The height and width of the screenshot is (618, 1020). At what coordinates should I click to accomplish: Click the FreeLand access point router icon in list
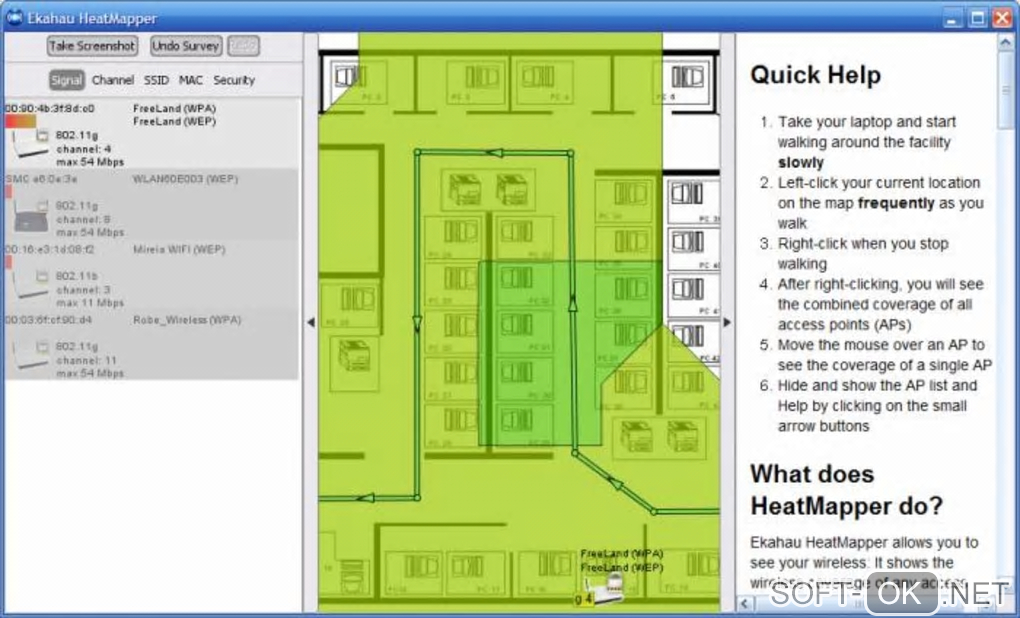coord(30,144)
